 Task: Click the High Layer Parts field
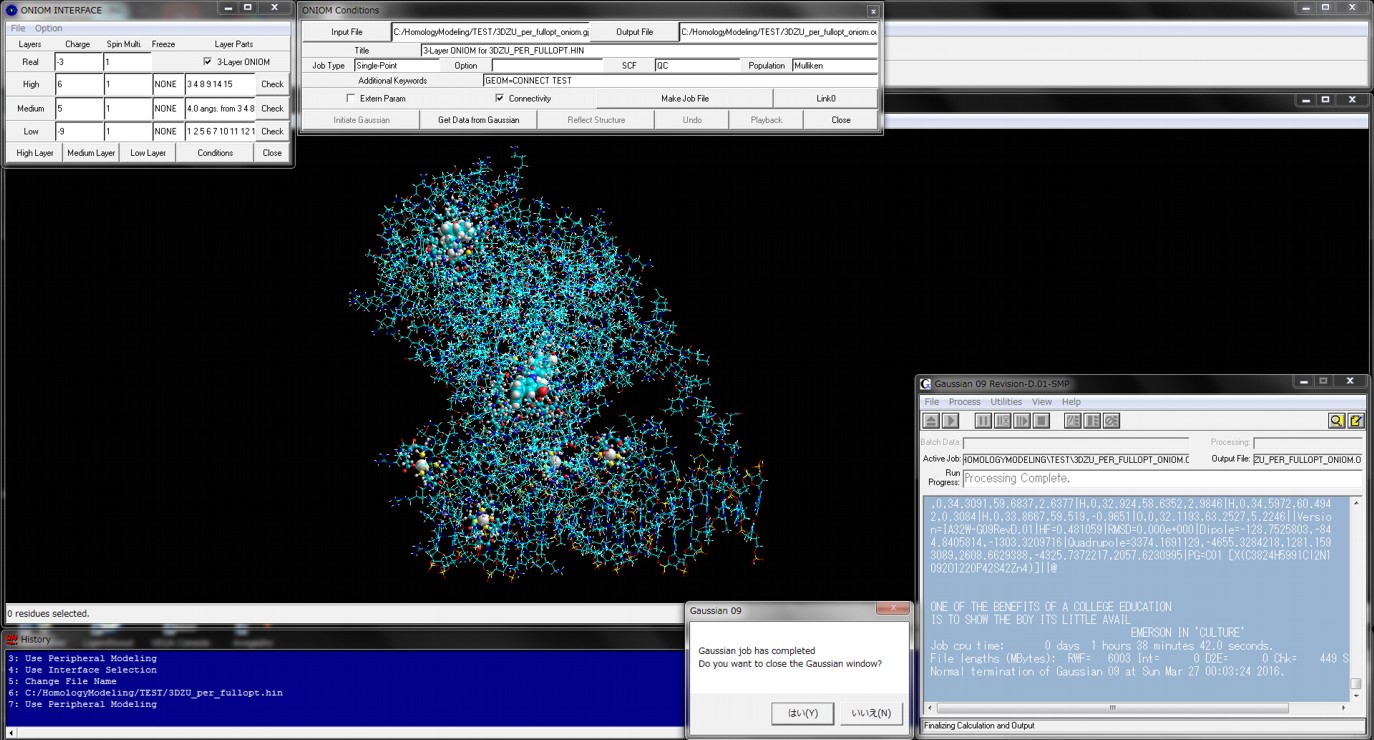coord(220,85)
